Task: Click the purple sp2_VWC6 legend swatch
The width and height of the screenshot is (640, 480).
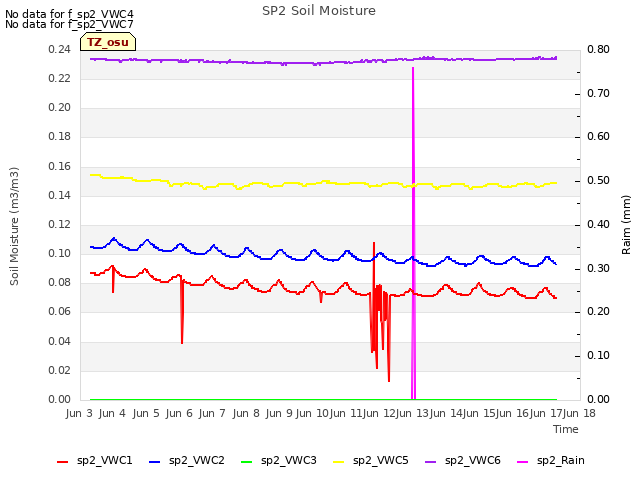Action: point(431,462)
